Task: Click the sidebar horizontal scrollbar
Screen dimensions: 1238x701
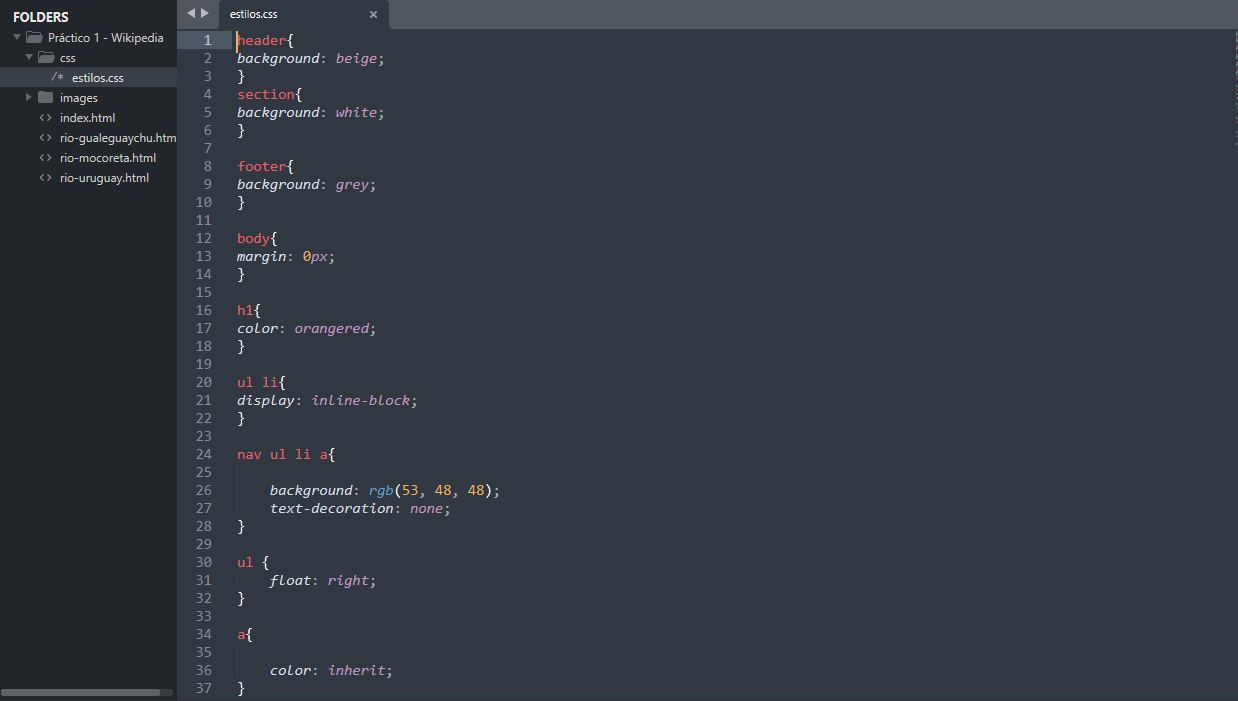Action: pyautogui.click(x=81, y=692)
